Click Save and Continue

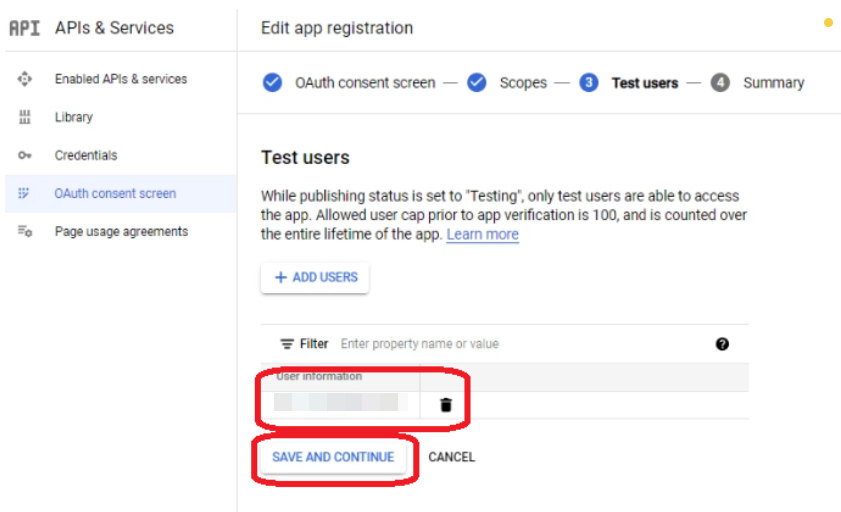pyautogui.click(x=333, y=457)
